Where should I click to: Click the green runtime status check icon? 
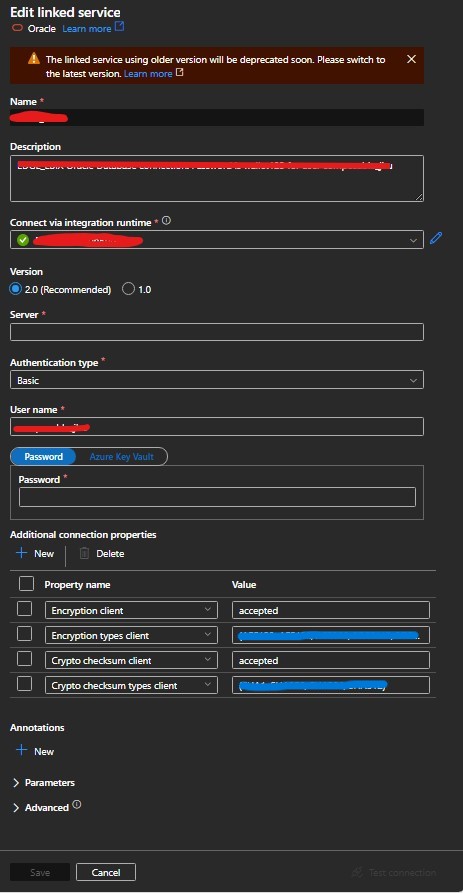pyautogui.click(x=23, y=240)
